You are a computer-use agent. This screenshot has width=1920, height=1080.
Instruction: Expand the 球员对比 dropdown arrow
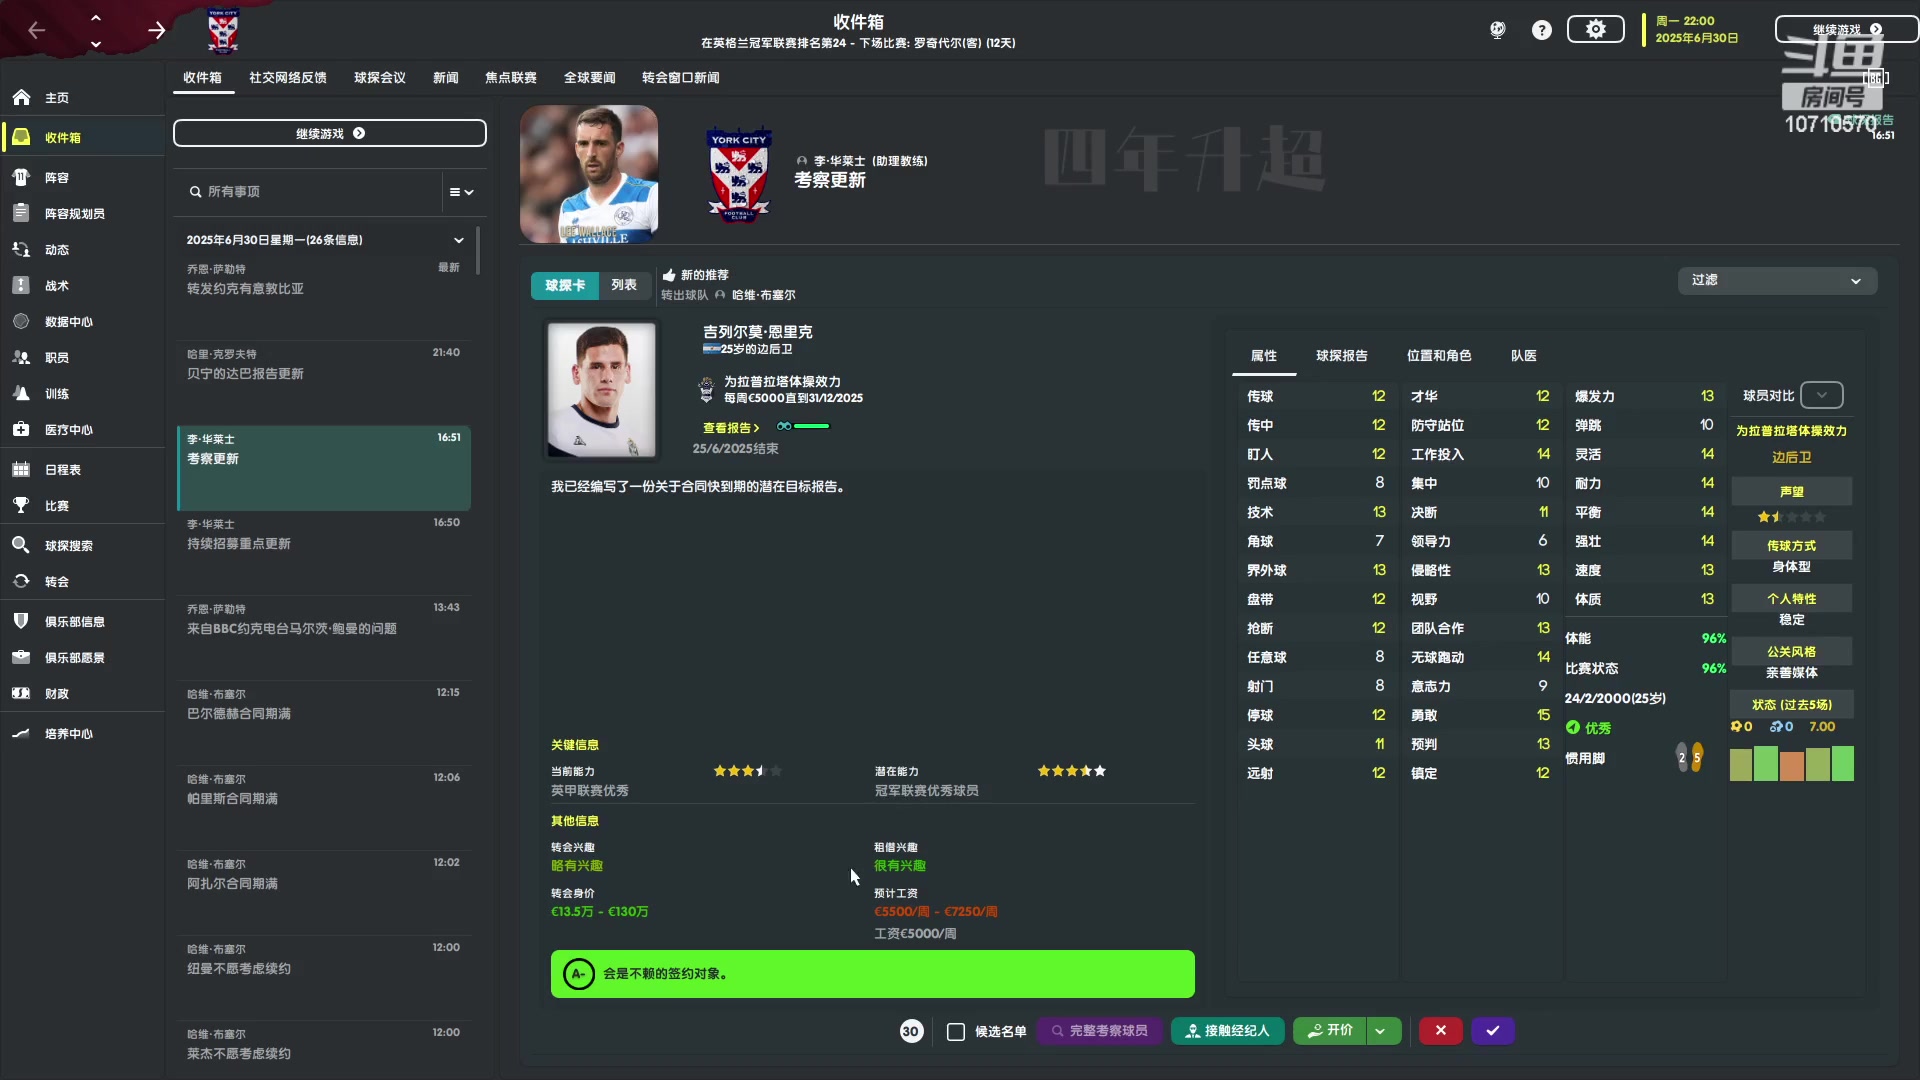click(1822, 395)
